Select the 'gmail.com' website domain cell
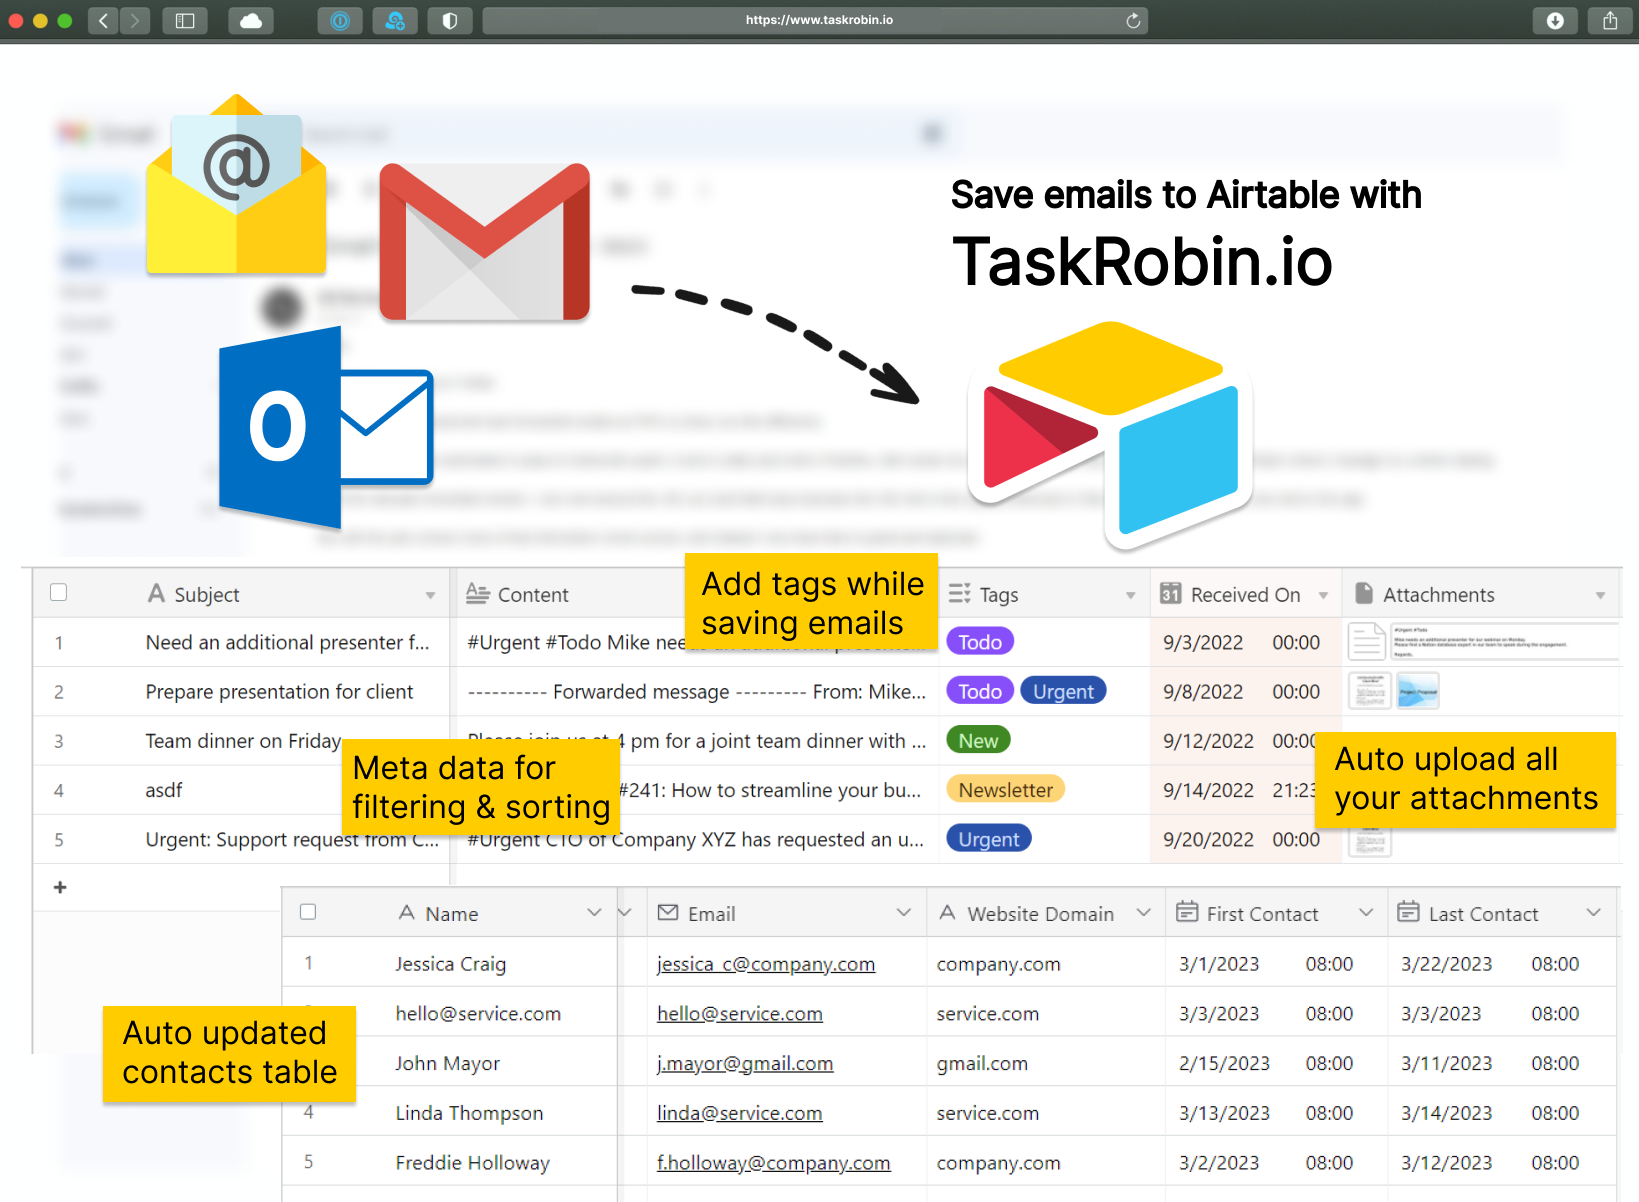 982,1063
